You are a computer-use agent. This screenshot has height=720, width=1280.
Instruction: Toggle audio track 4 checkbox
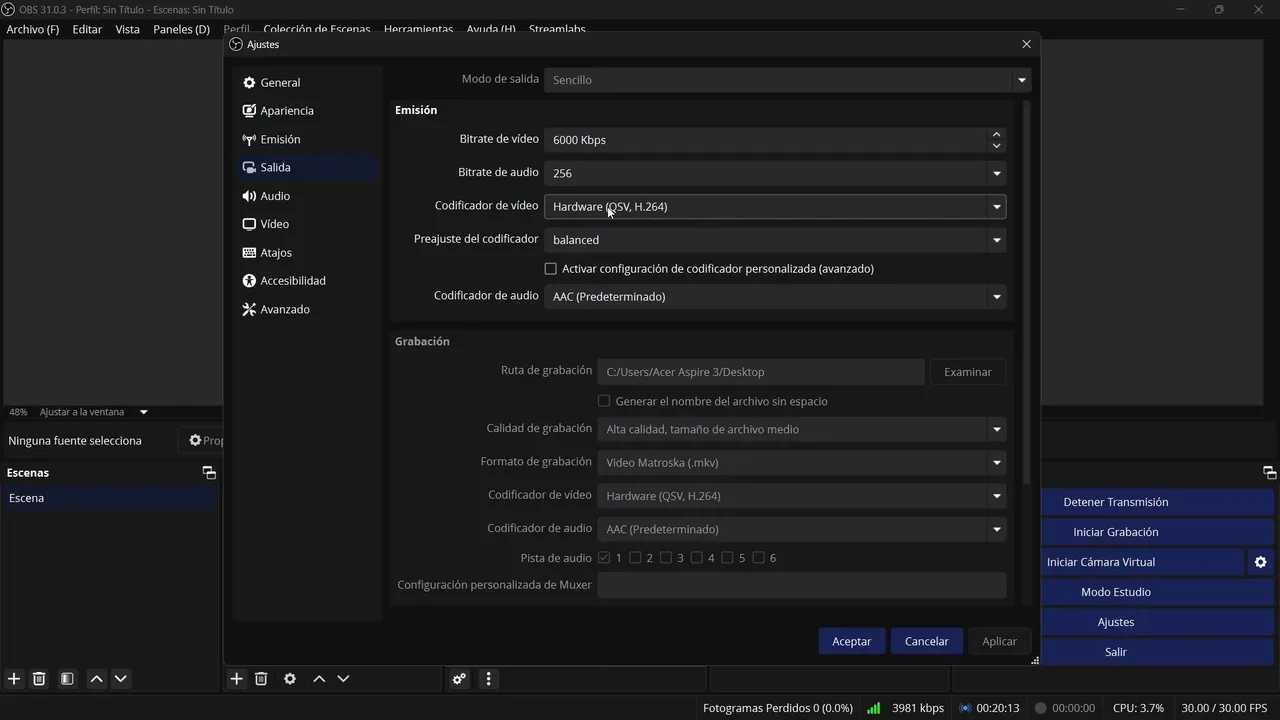click(x=697, y=558)
